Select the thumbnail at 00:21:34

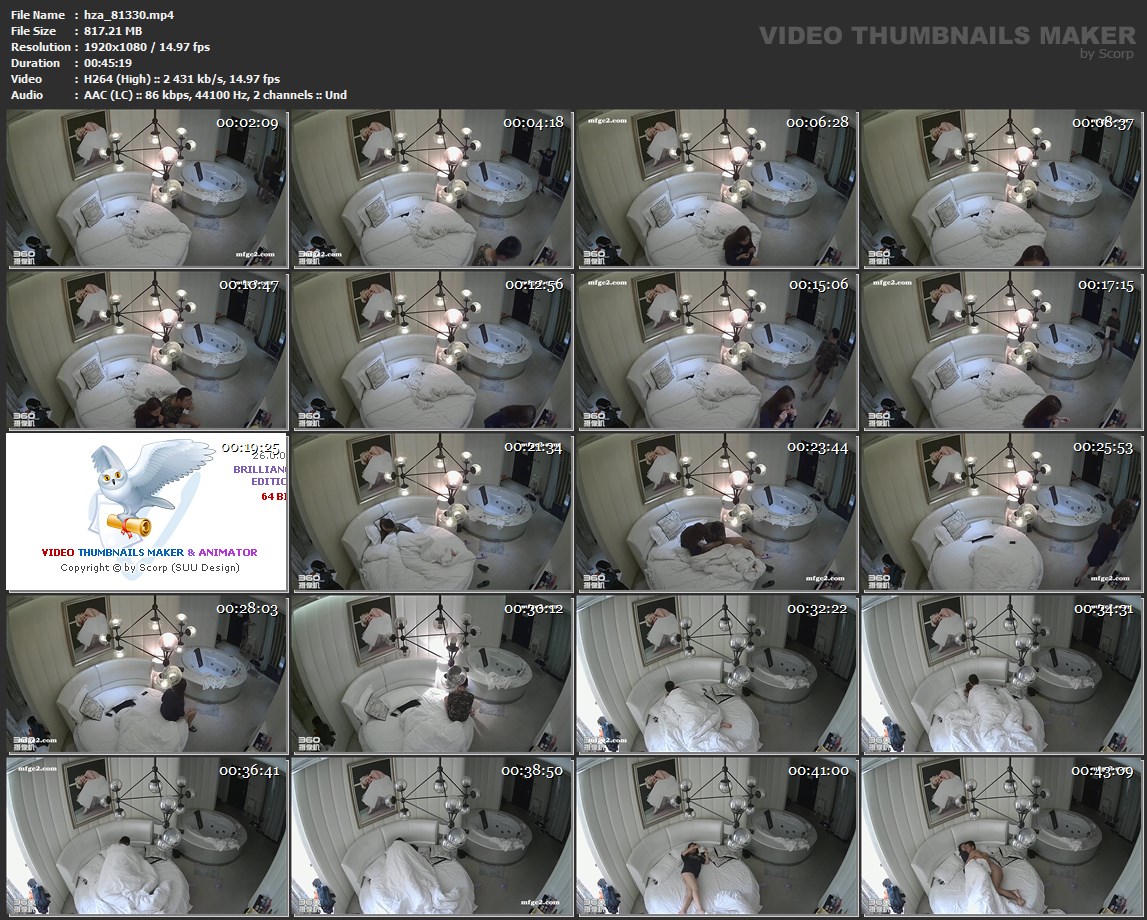pyautogui.click(x=432, y=512)
